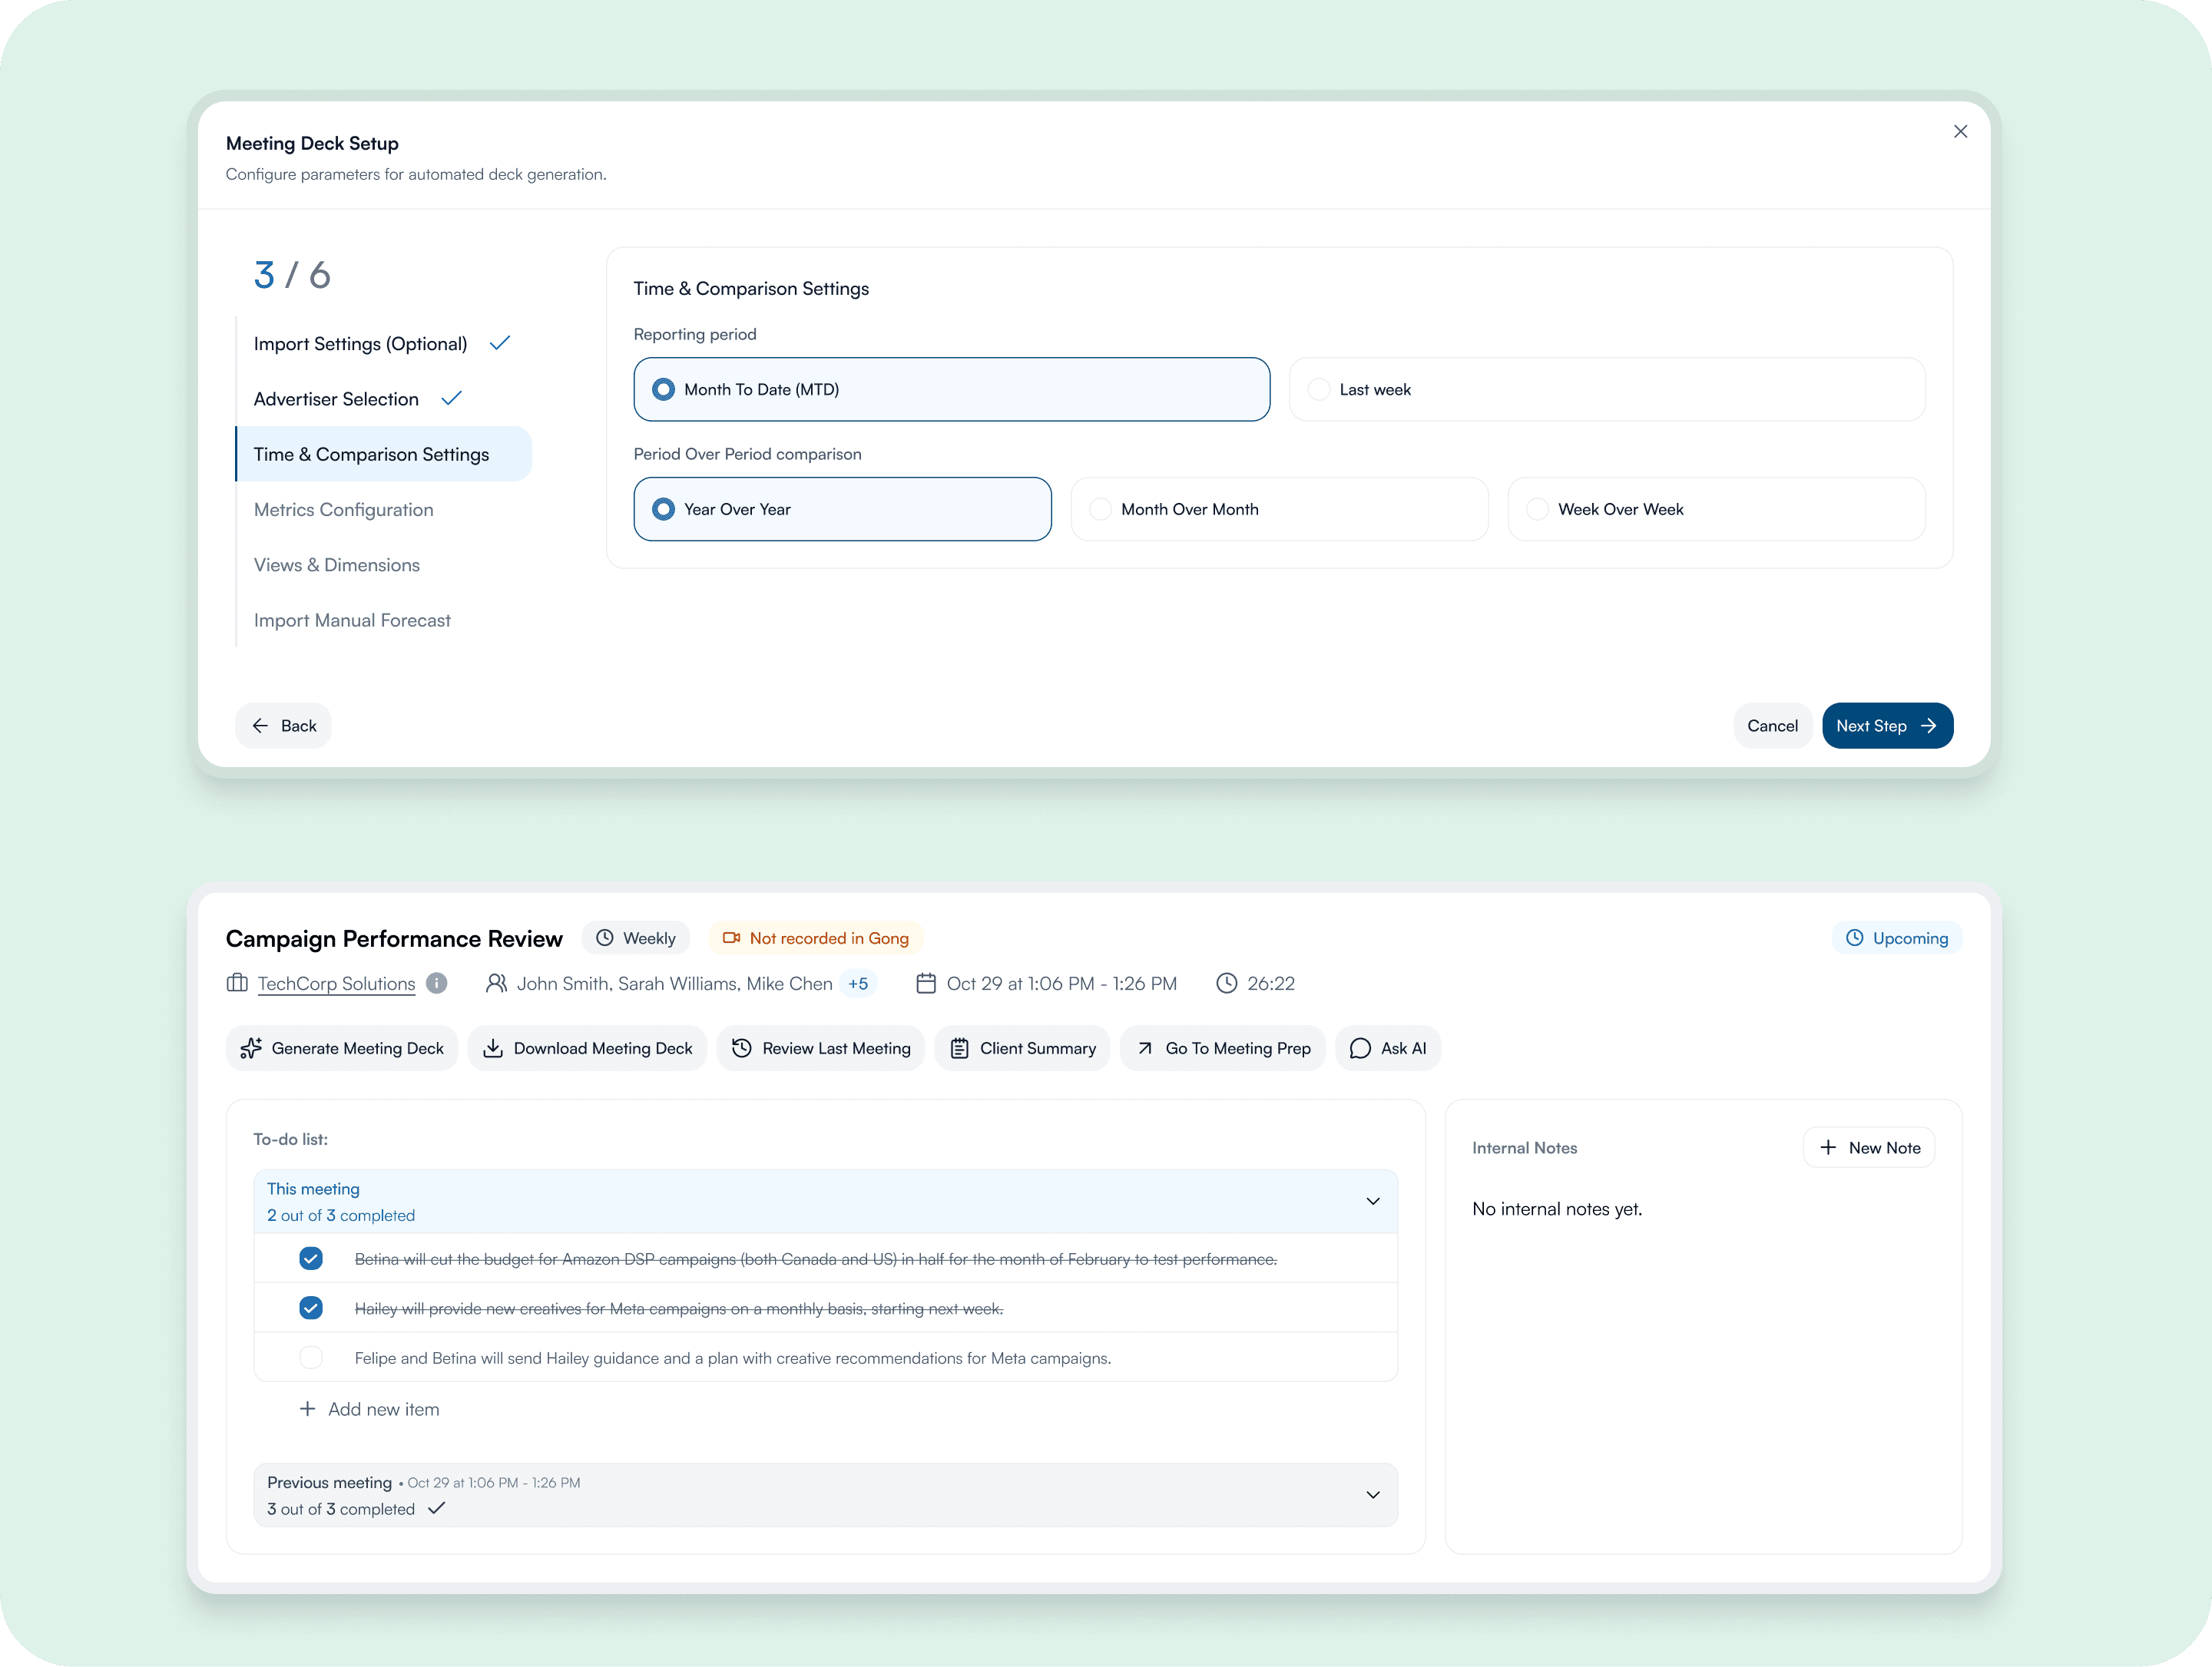Viewport: 2212px width, 1667px height.
Task: Go to Views & Dimensions step
Action: [x=336, y=565]
